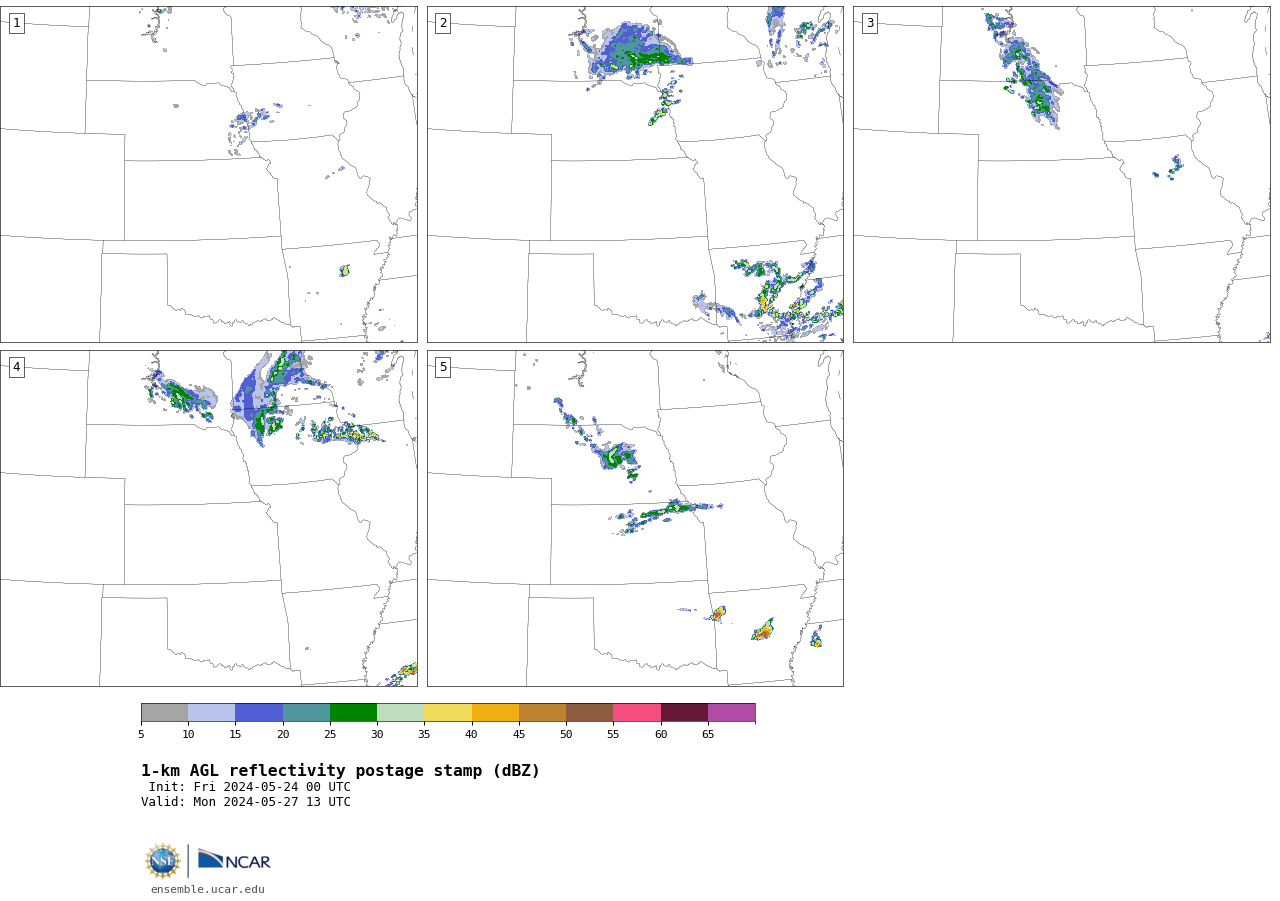Click the 'Init: Fri 2024-05-24 00 UTC' text

[x=250, y=787]
